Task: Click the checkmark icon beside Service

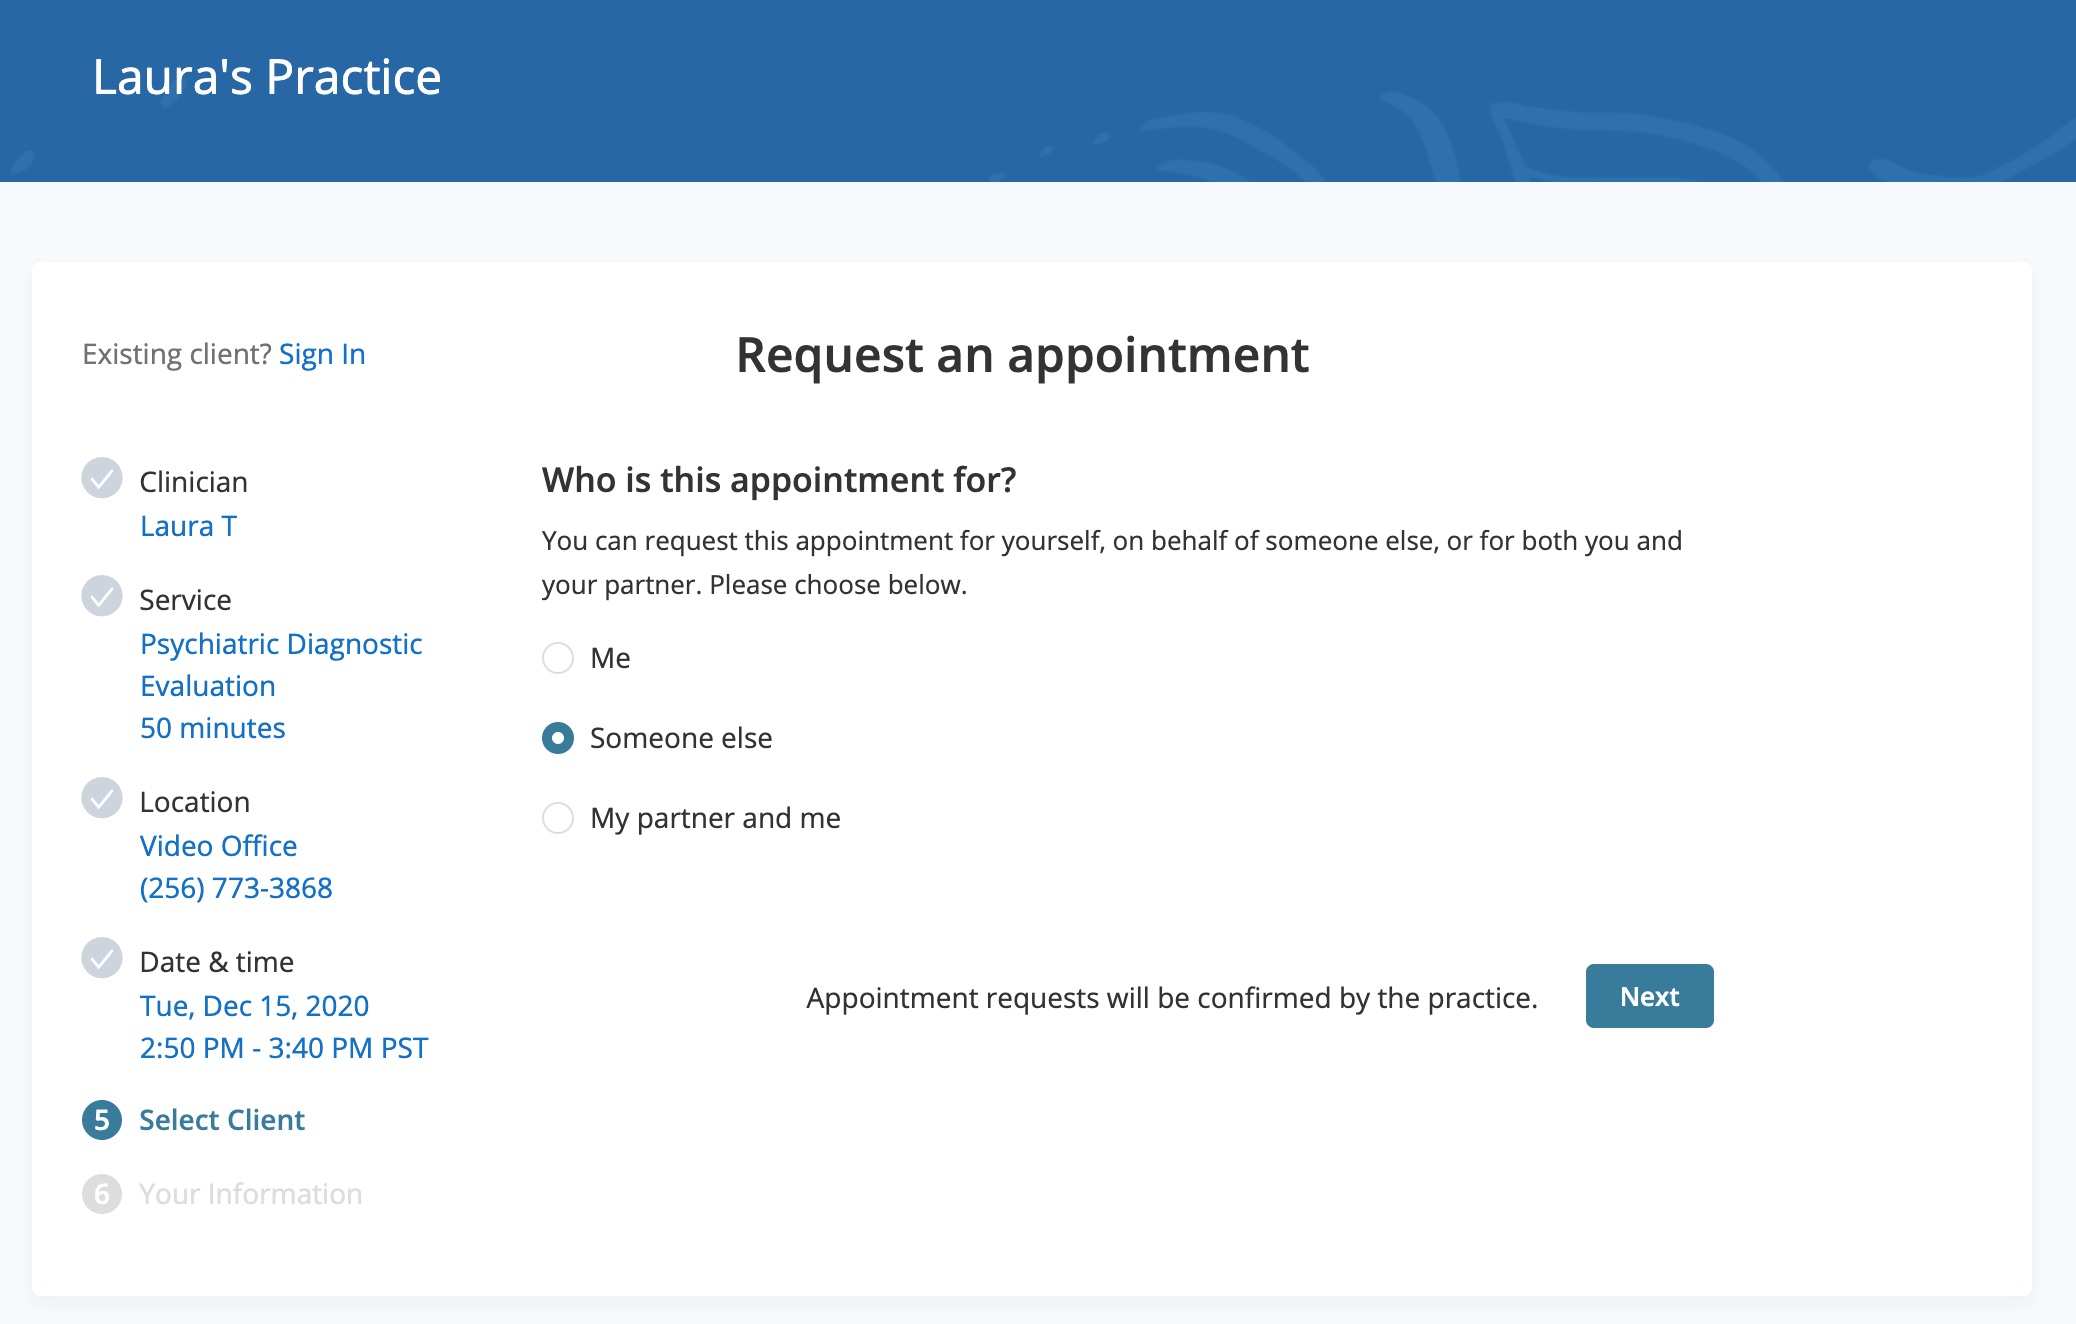Action: point(101,598)
